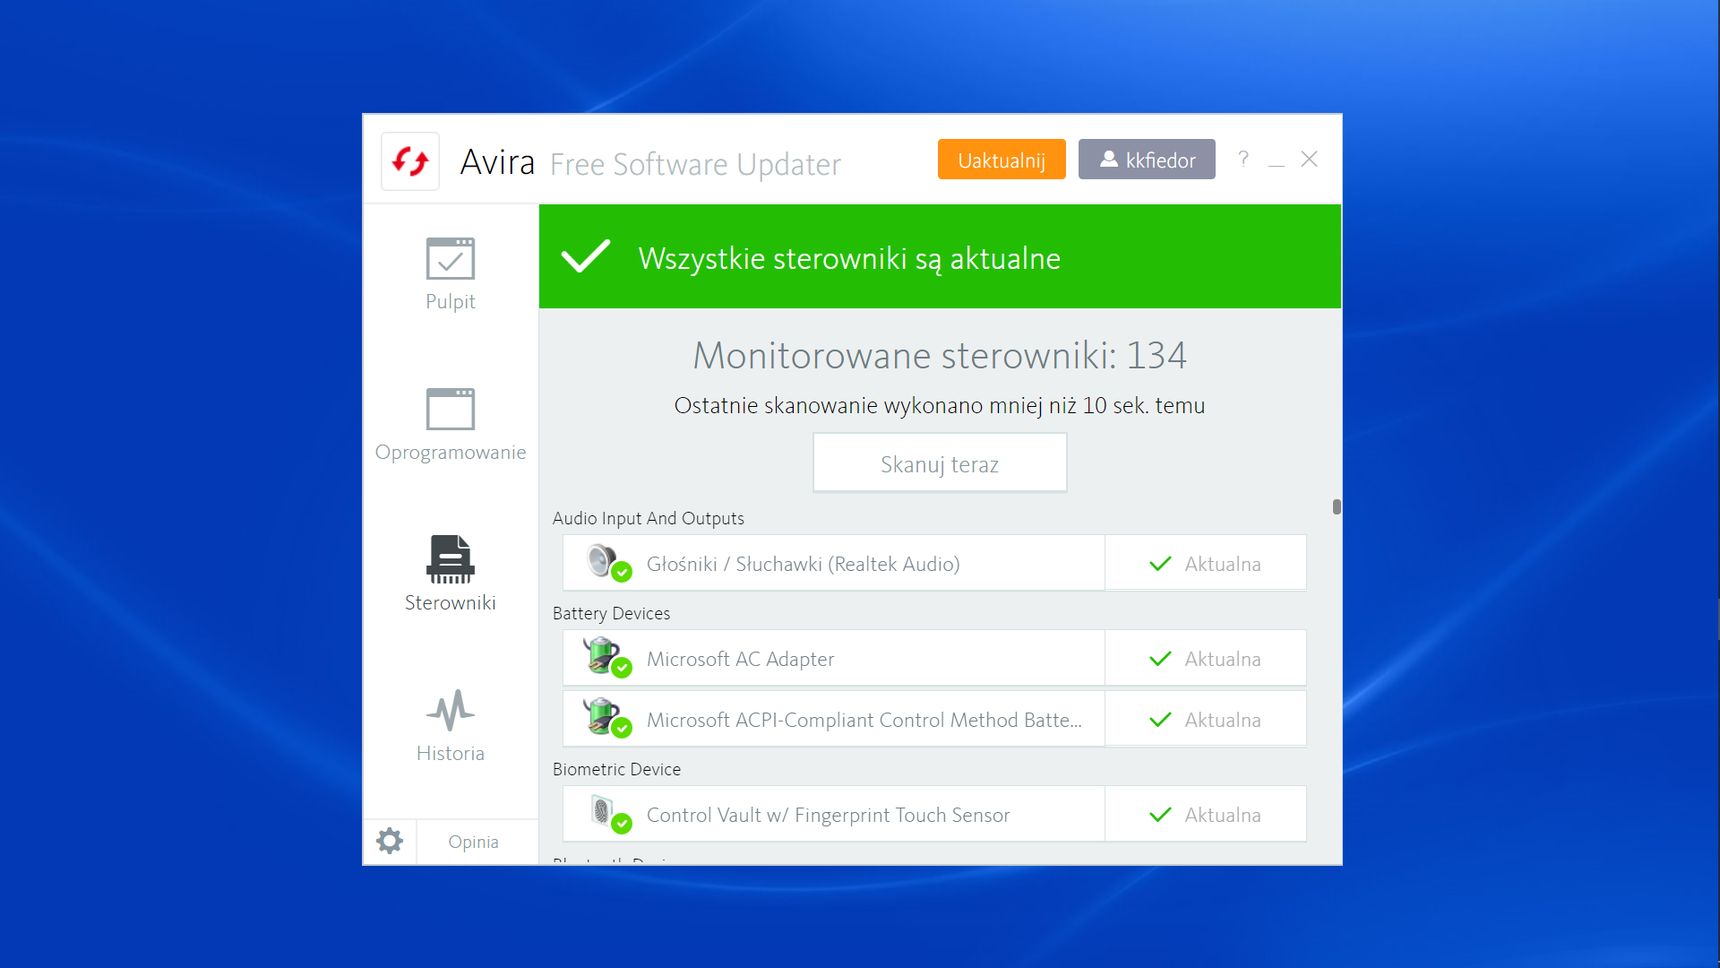1720x968 pixels.
Task: Open the Pulpit dashboard tab
Action: point(450,274)
